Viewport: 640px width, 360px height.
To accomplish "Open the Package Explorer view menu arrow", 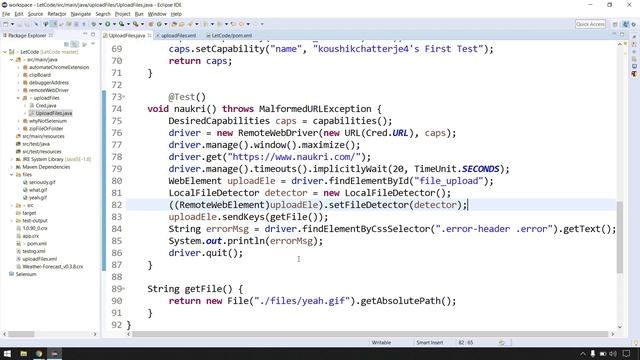I will (x=93, y=44).
